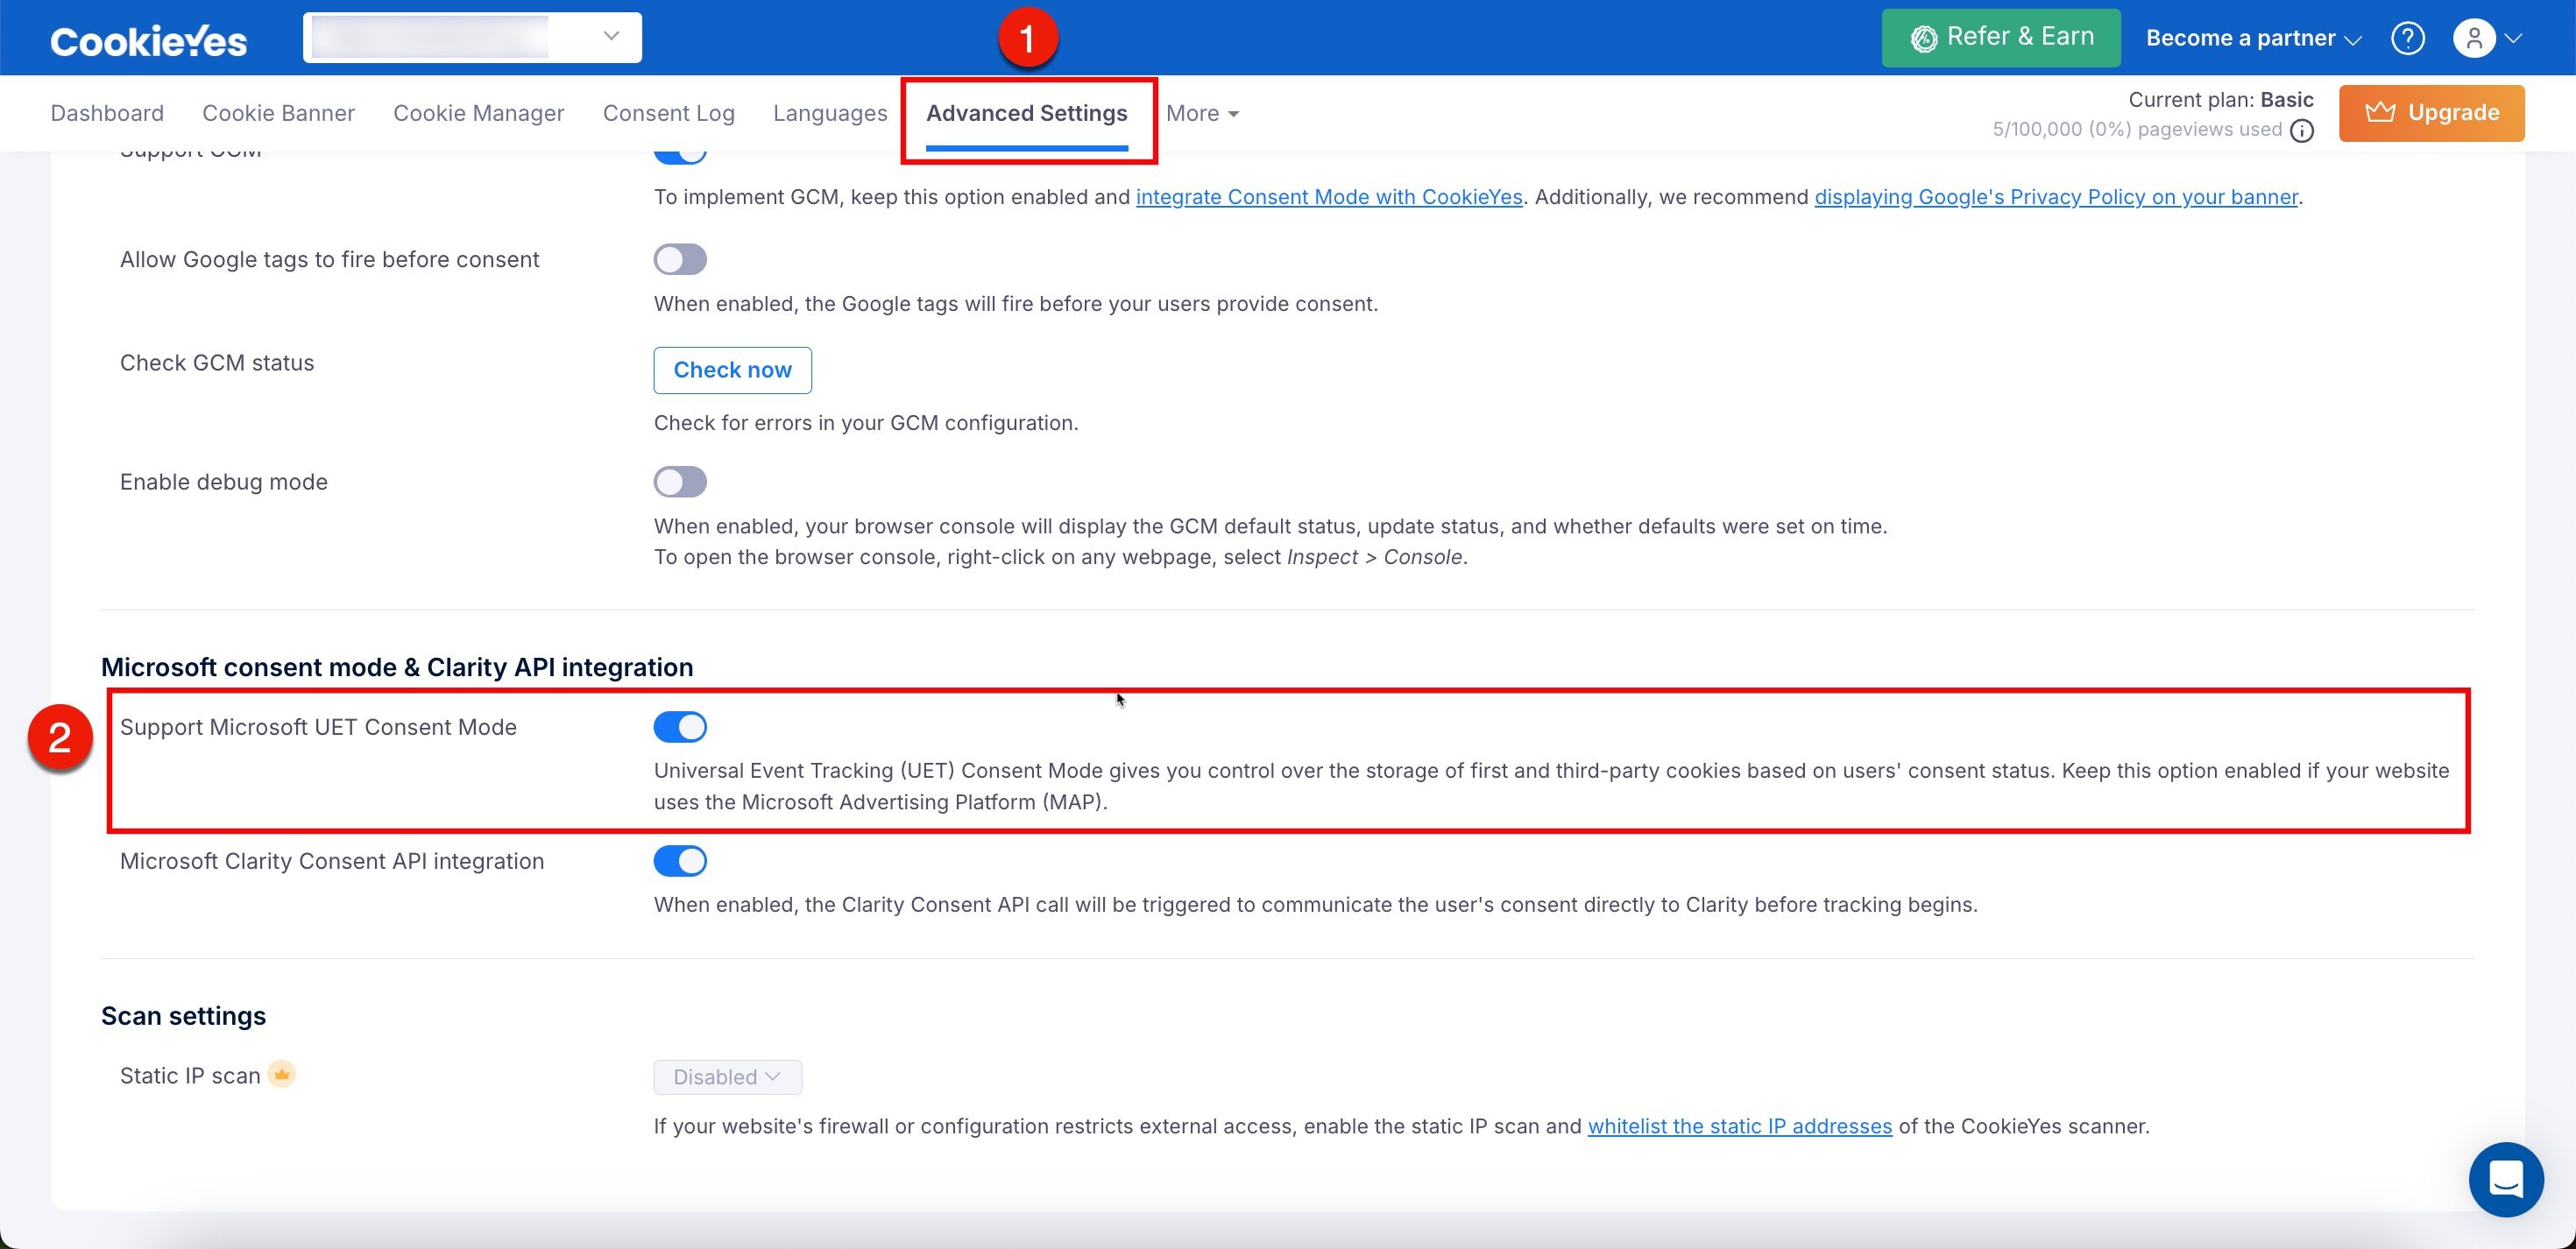The height and width of the screenshot is (1249, 2576).
Task: Open the Cookie Banner tab
Action: 278,113
